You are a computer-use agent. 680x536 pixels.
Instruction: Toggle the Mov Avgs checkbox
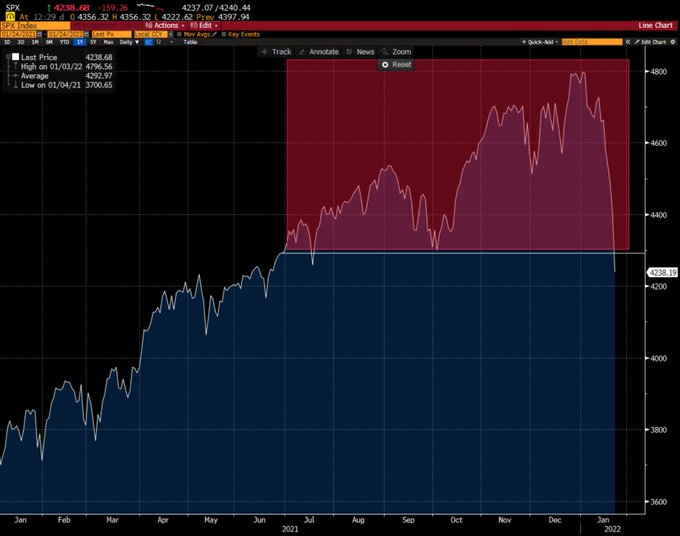179,34
